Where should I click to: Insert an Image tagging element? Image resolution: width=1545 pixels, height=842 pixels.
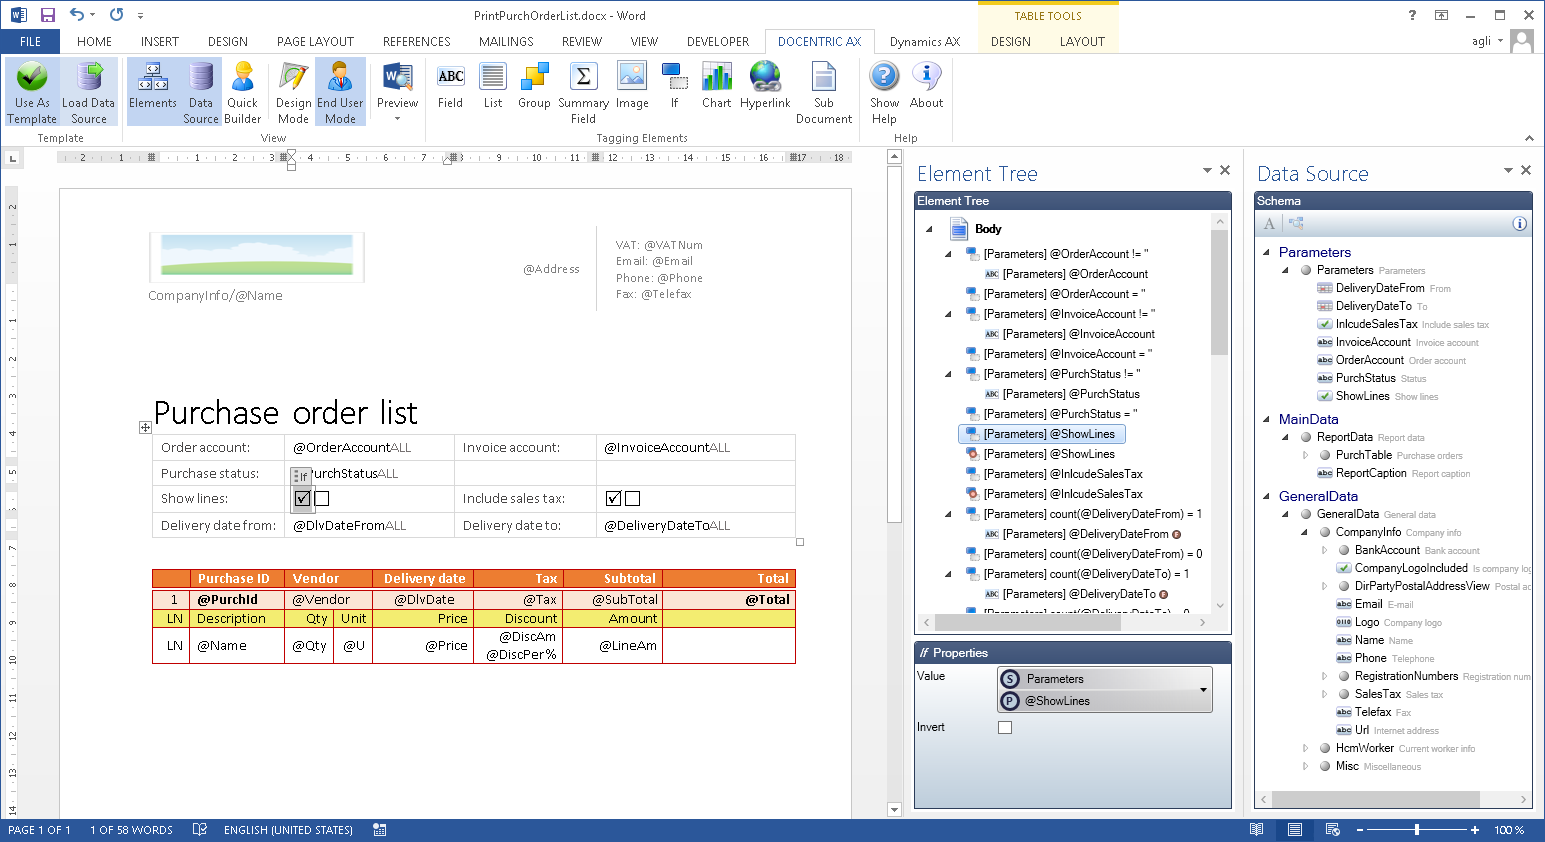click(632, 86)
